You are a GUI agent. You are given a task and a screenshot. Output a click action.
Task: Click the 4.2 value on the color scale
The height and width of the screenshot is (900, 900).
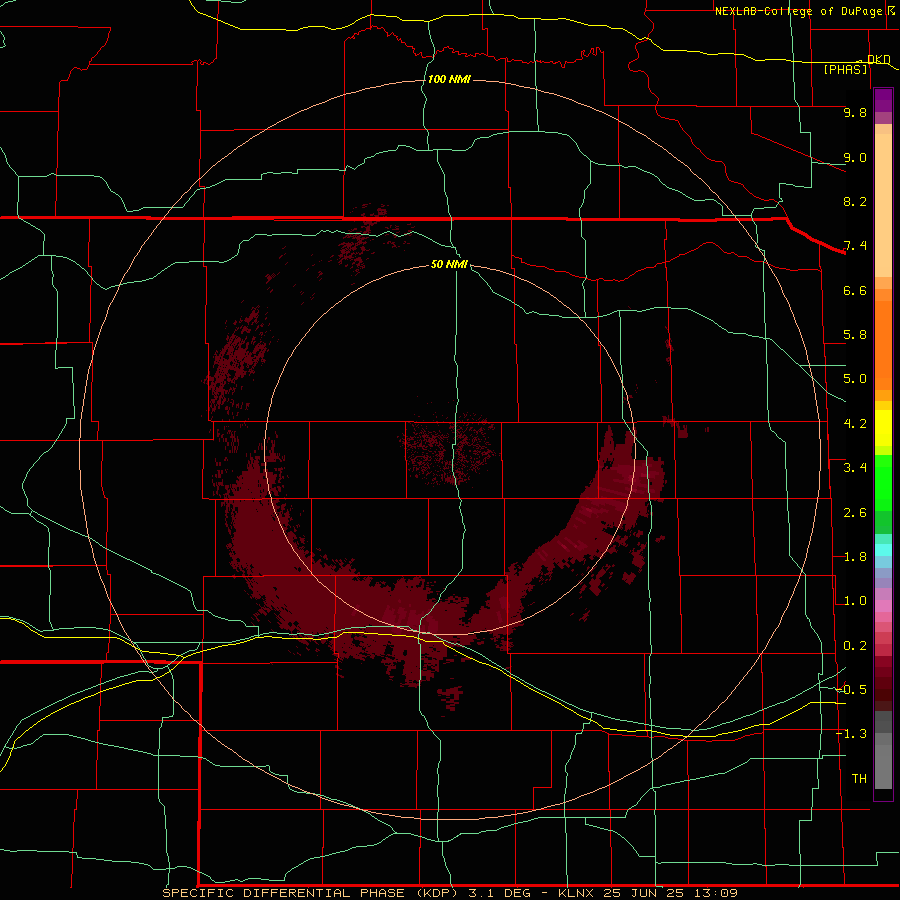point(855,424)
